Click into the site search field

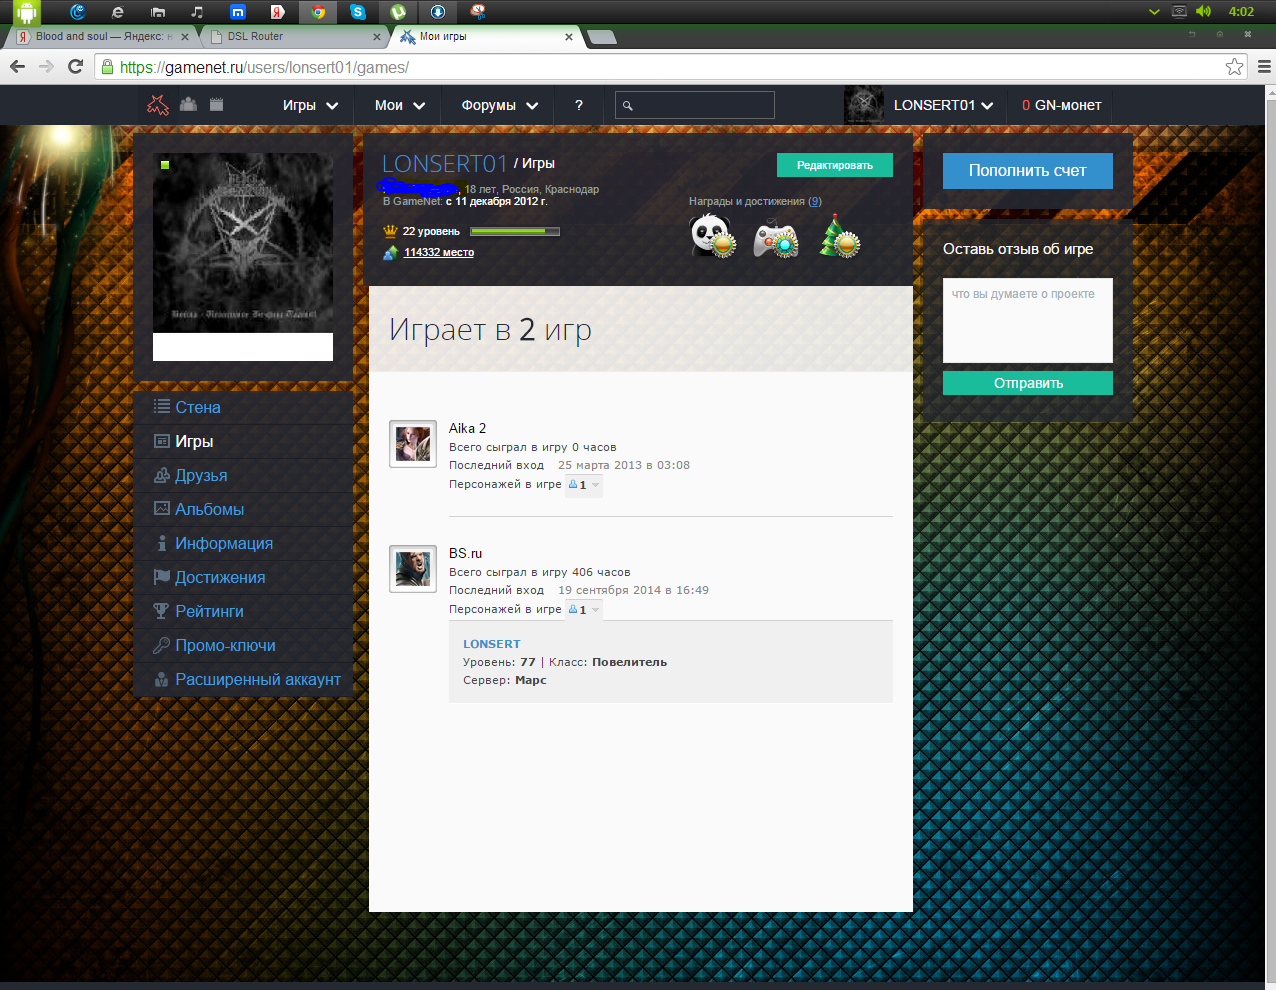pyautogui.click(x=694, y=105)
